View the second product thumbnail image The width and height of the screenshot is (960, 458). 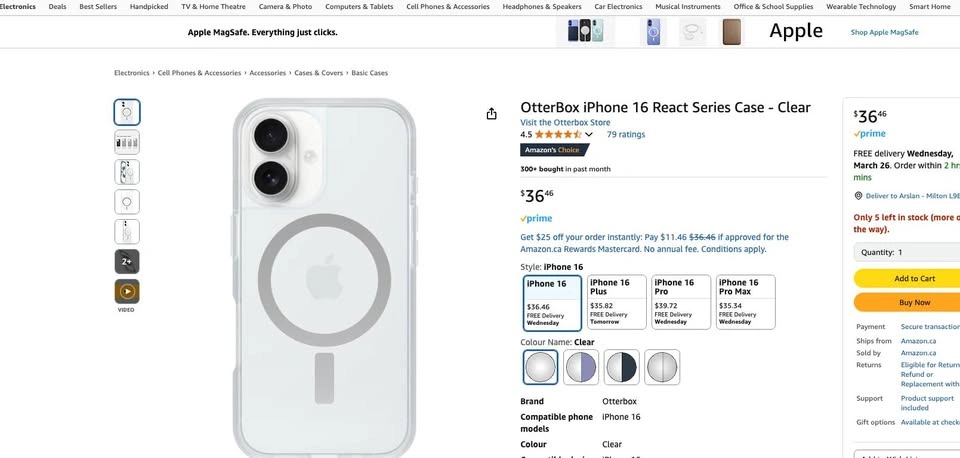127,142
